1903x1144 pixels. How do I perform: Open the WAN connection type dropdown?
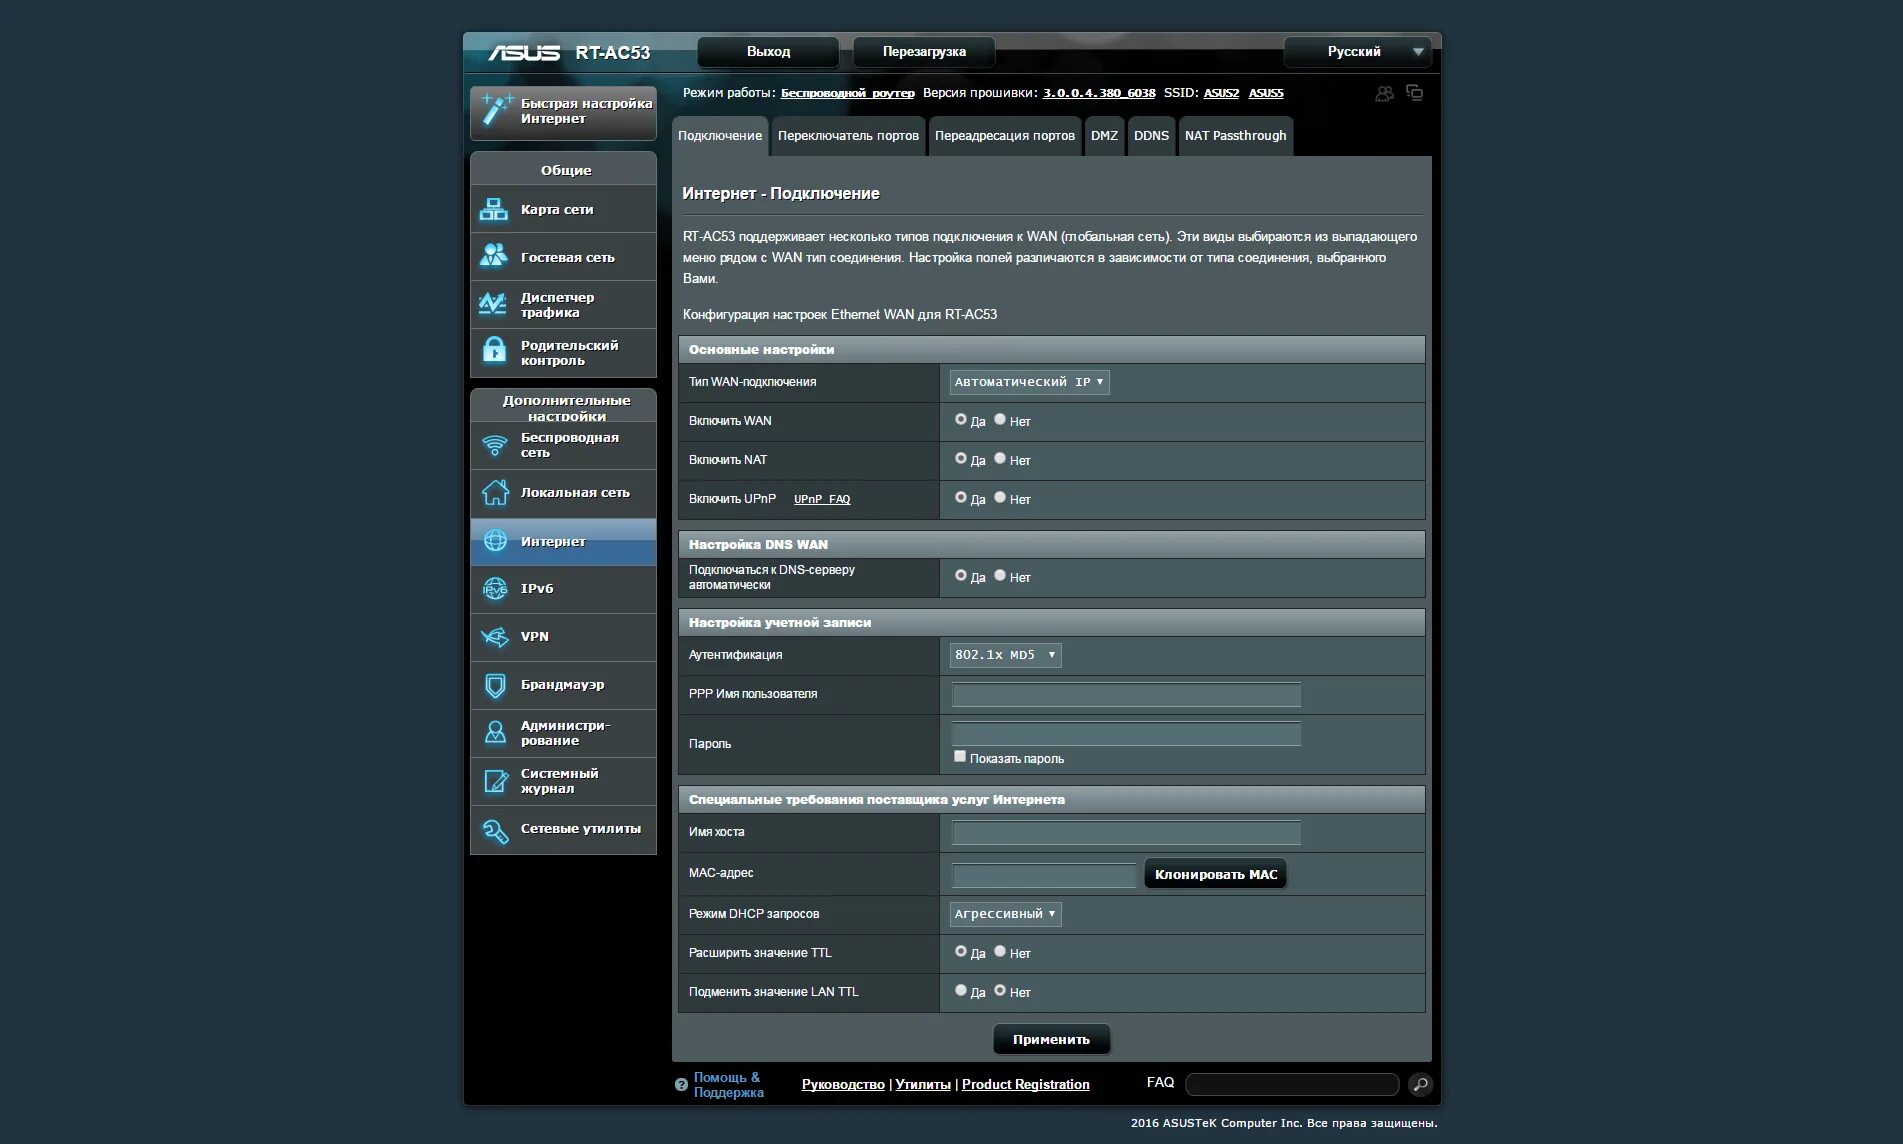pyautogui.click(x=1029, y=382)
